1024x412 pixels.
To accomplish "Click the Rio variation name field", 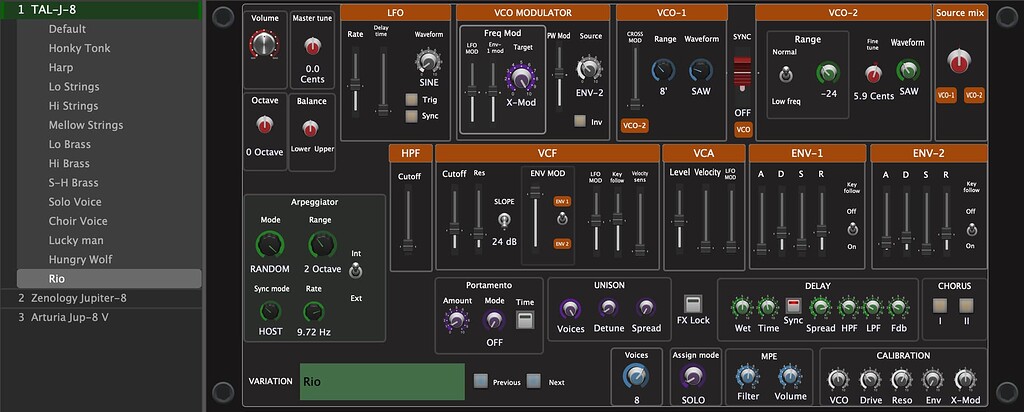I will 381,381.
